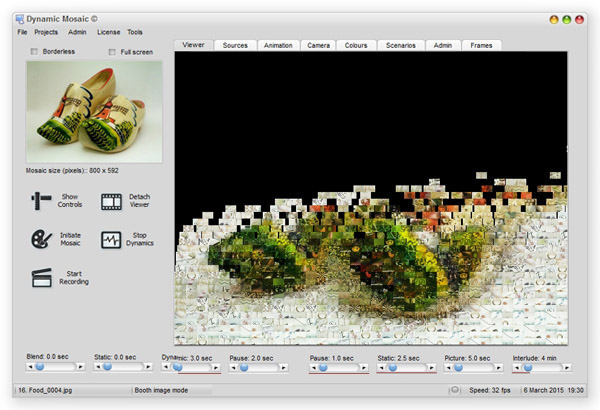Enable the Borderless checkbox
This screenshot has height=410, width=600.
point(35,51)
